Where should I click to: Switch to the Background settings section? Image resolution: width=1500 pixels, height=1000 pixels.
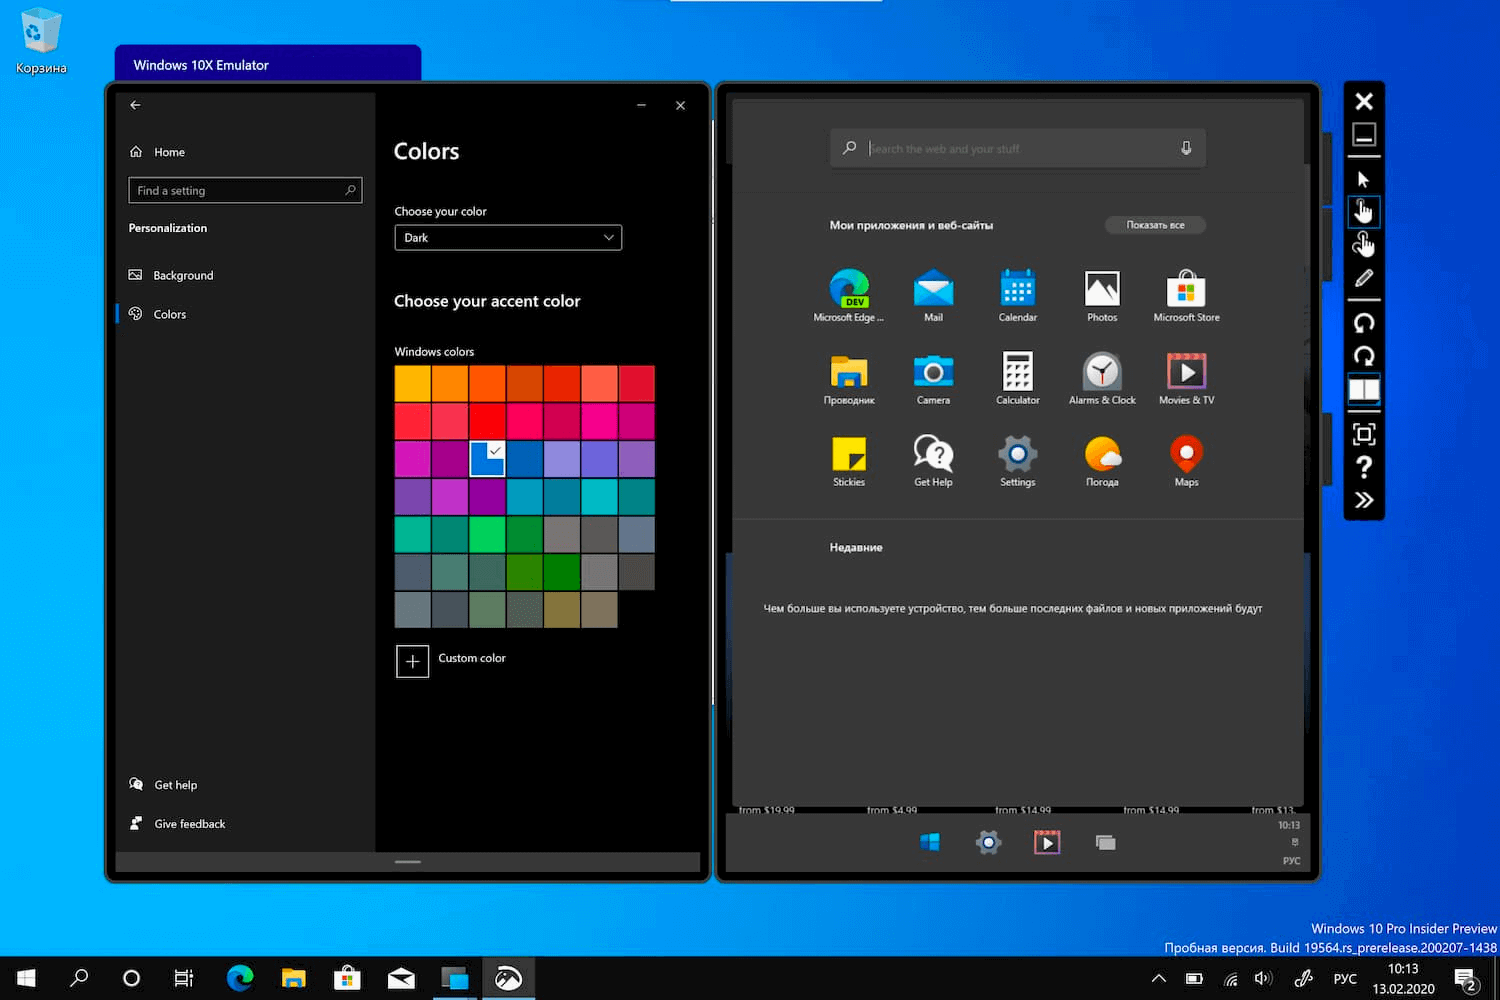click(x=183, y=275)
